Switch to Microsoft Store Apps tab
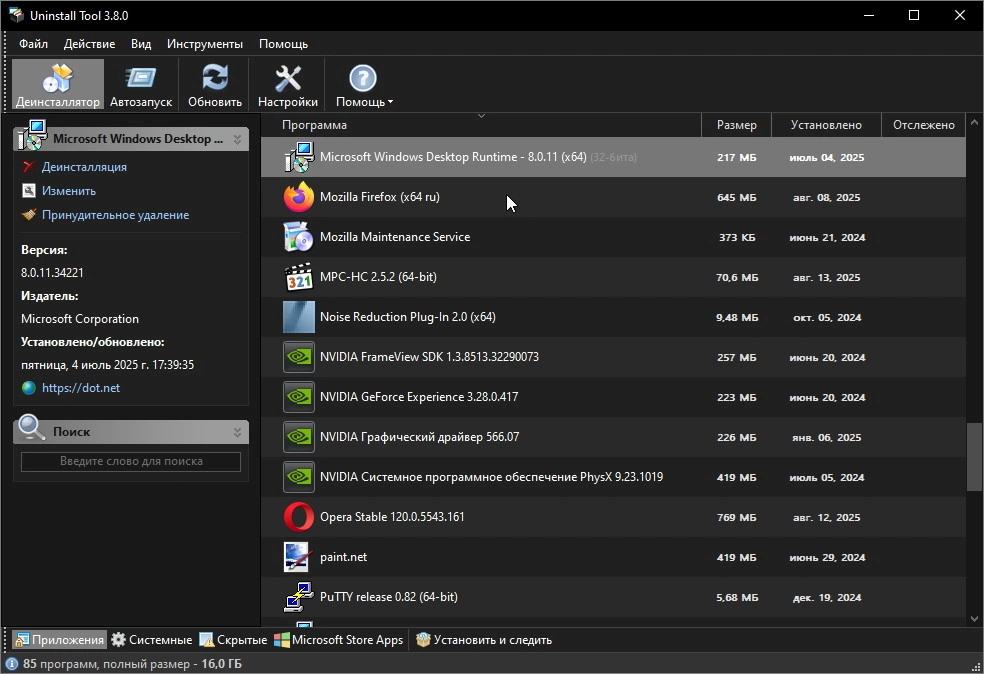 pyautogui.click(x=339, y=640)
